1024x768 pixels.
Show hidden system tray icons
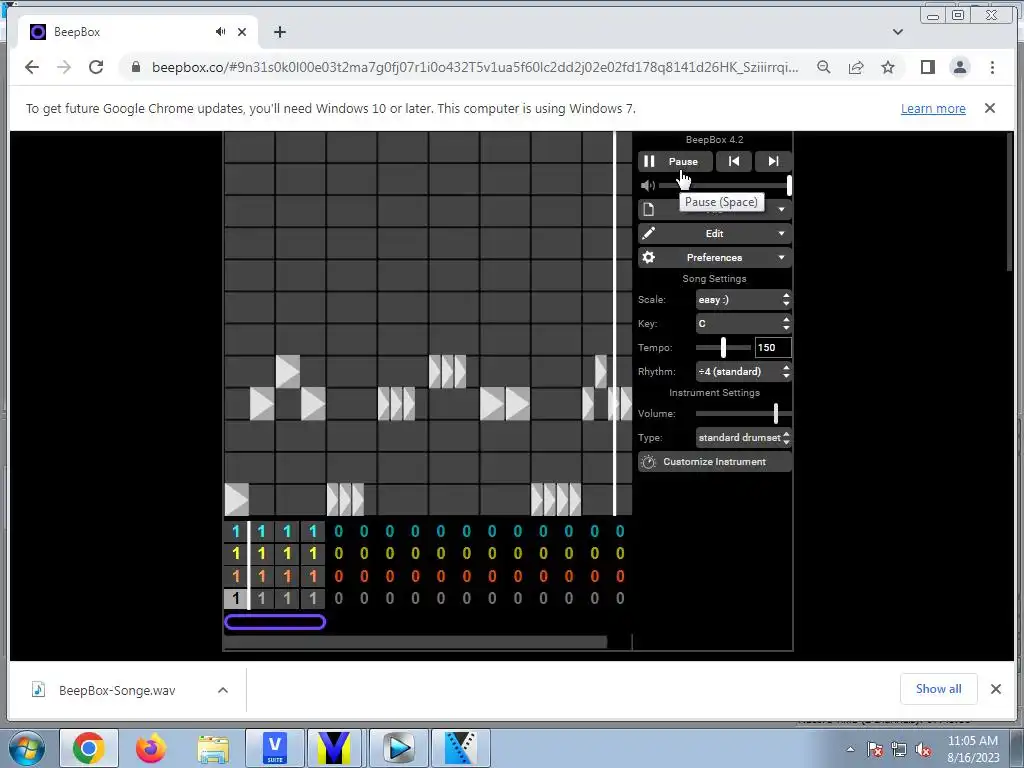coord(850,749)
